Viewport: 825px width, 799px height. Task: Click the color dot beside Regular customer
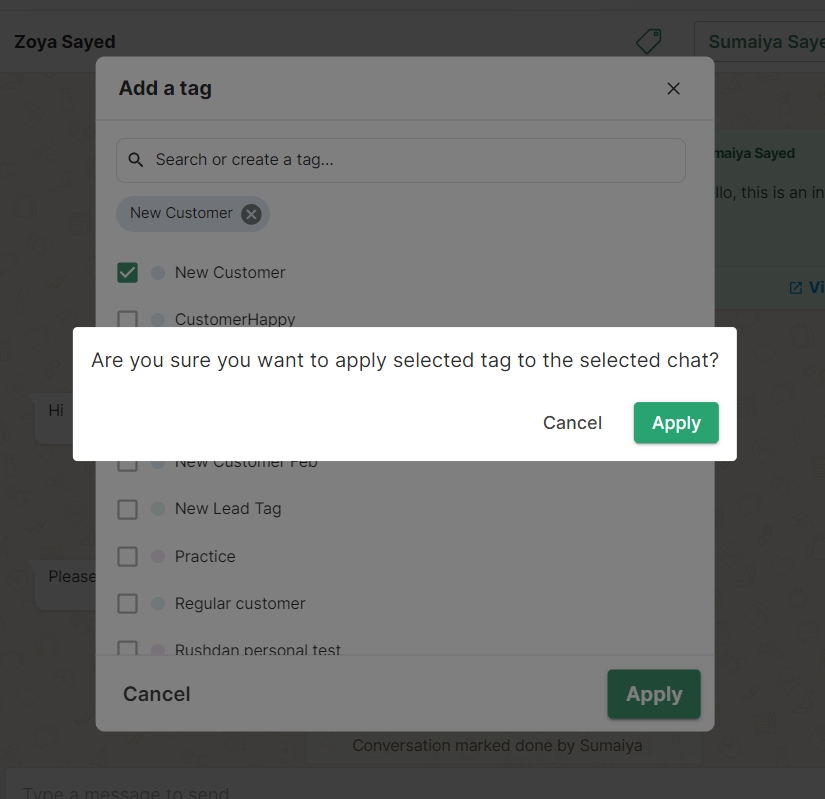coord(157,604)
